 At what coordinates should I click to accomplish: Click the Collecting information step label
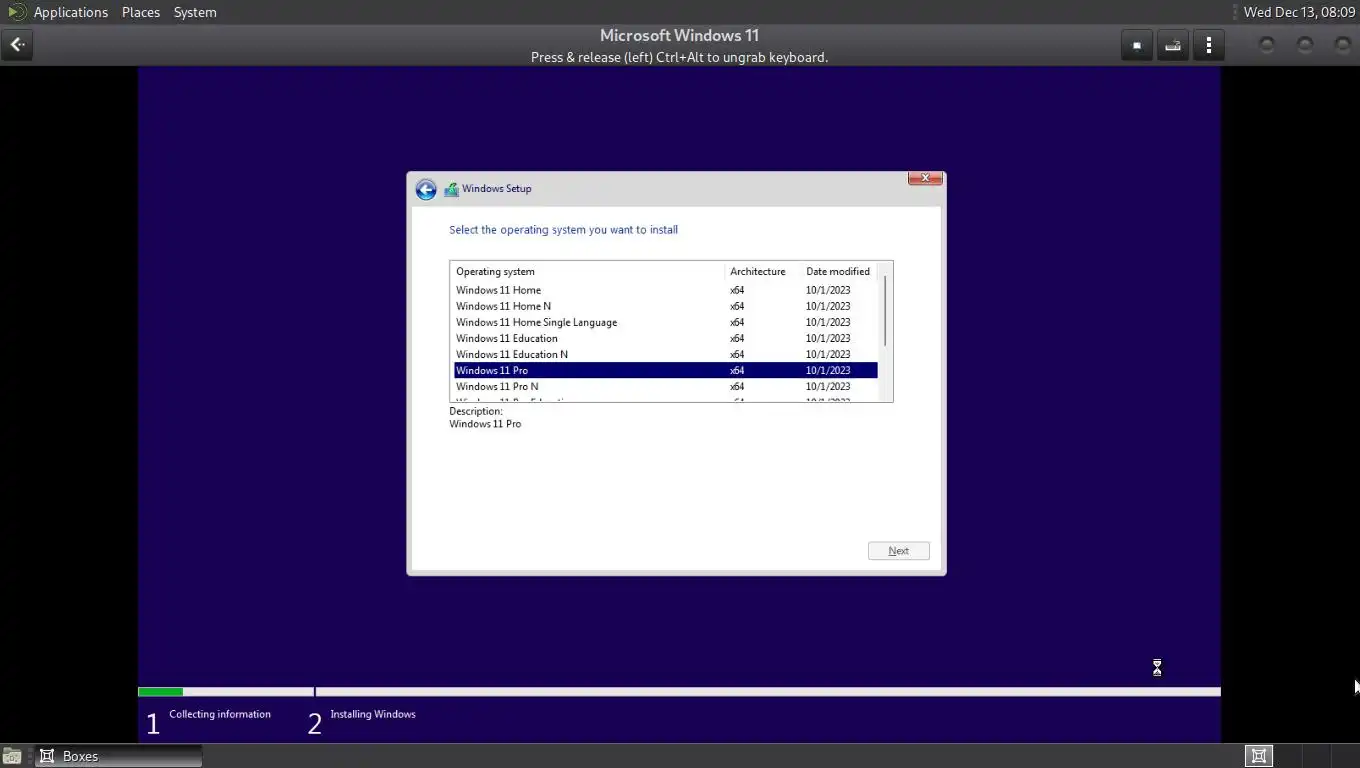click(x=220, y=714)
